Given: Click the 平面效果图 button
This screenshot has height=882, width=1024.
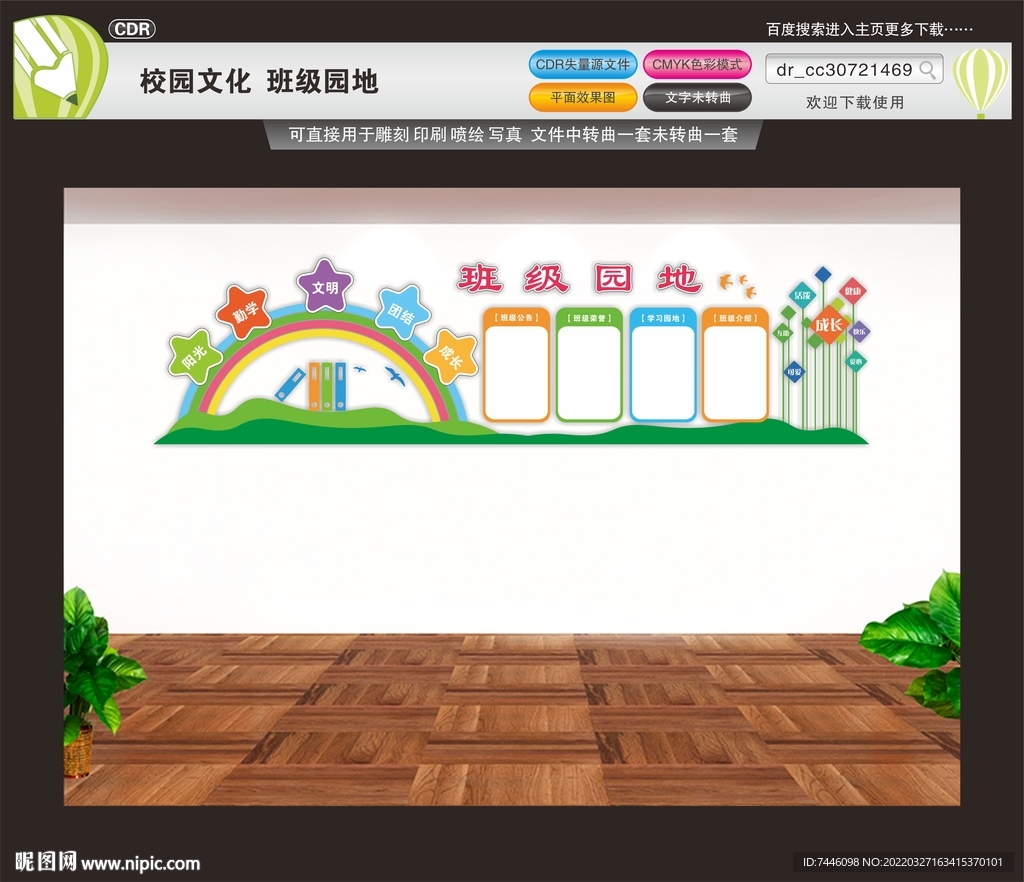Looking at the screenshot, I should click(x=582, y=97).
